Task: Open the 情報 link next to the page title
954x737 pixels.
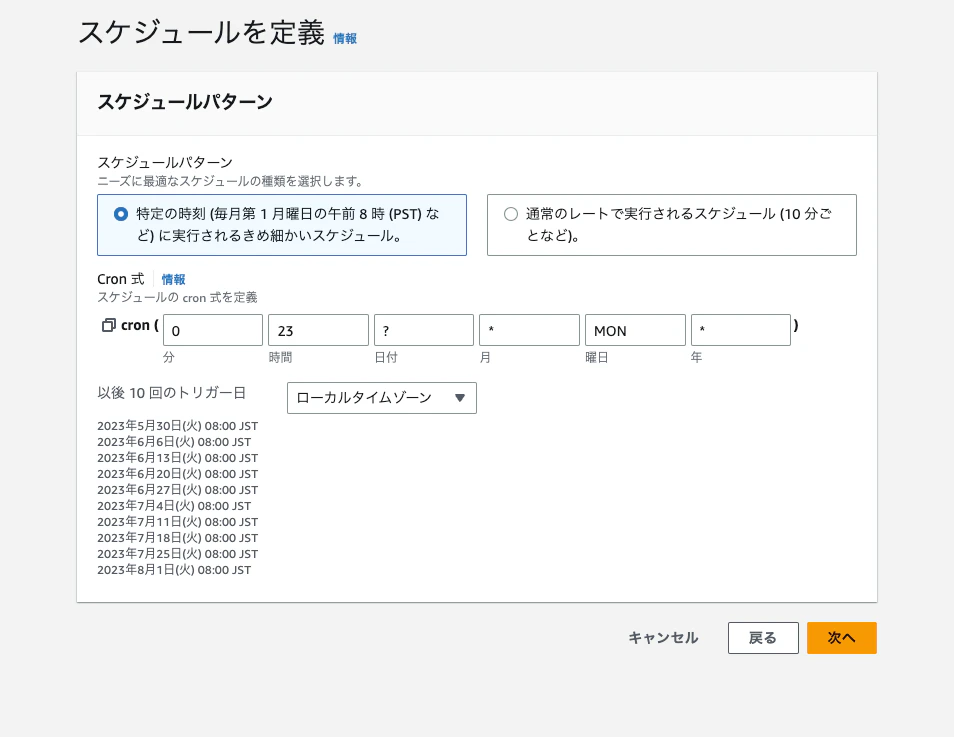Action: click(x=345, y=38)
